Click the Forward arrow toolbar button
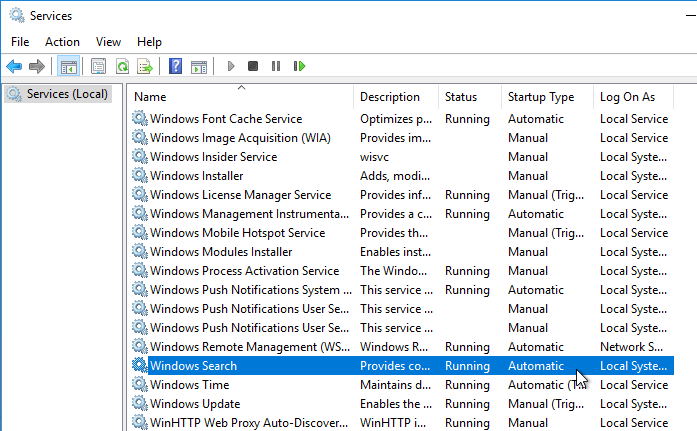This screenshot has height=431, width=697. 37,67
